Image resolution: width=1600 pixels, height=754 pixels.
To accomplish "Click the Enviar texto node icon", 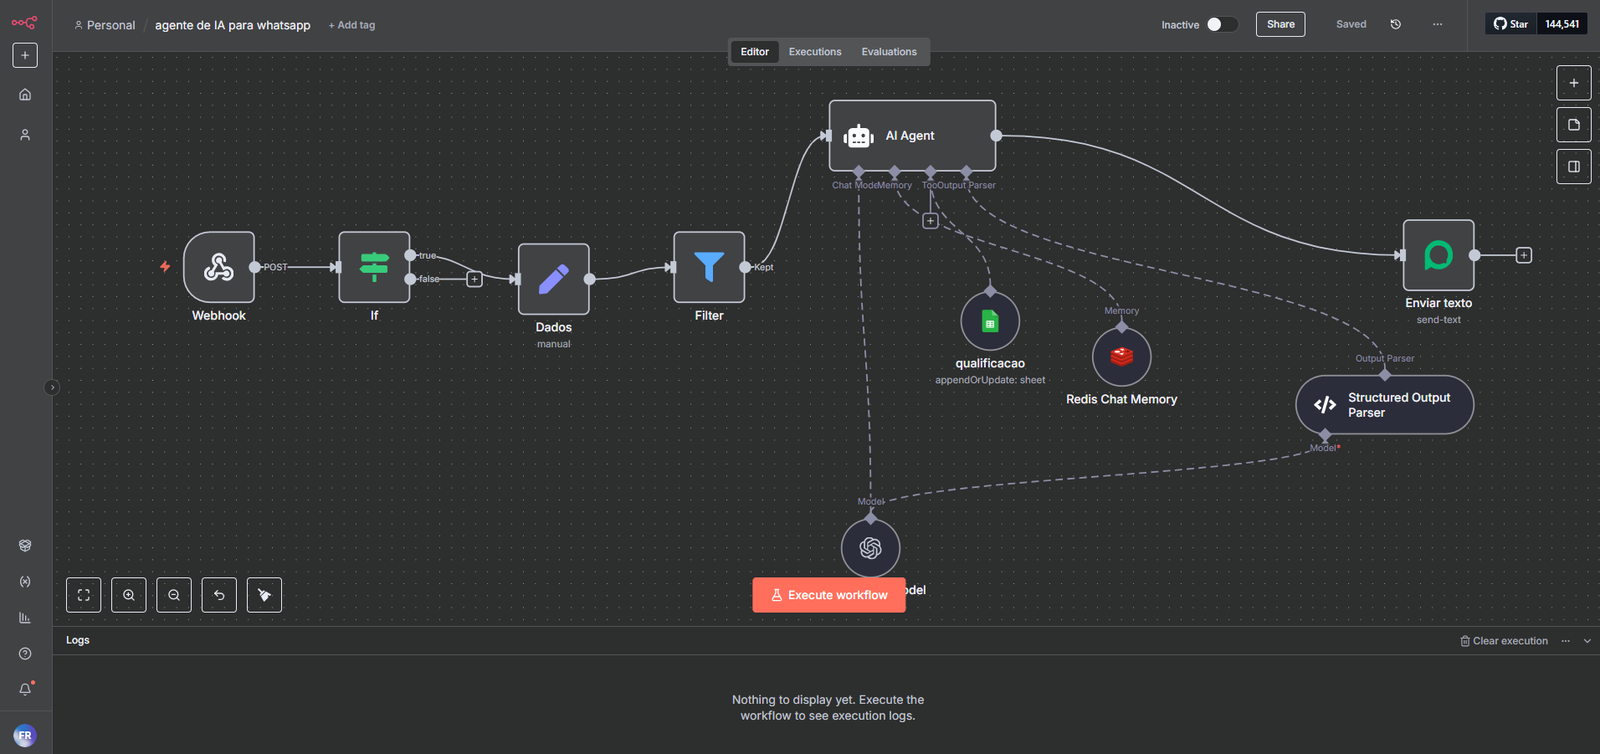I will [x=1438, y=256].
